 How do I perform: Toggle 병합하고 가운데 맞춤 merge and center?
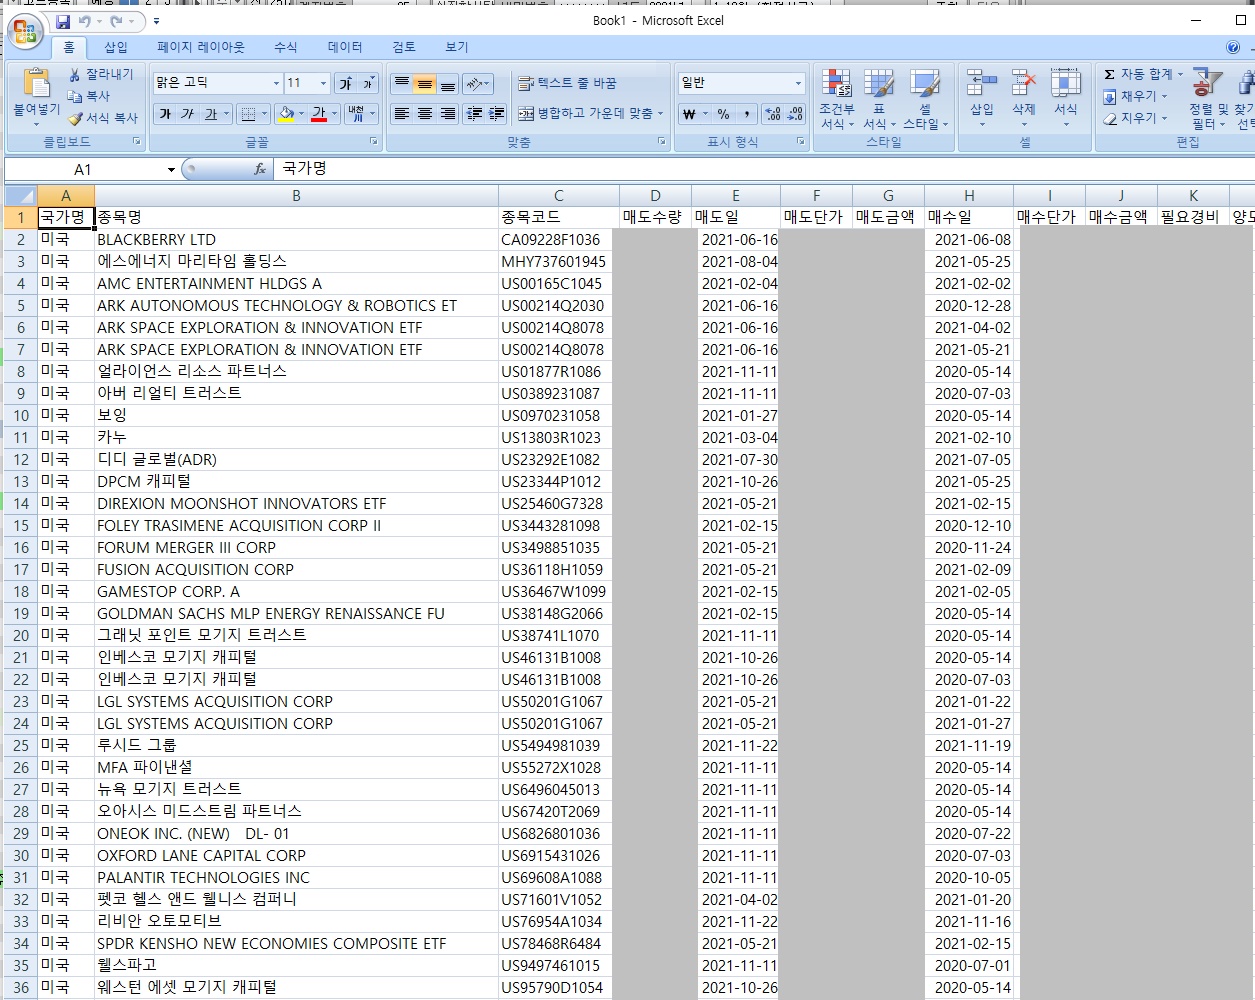585,114
